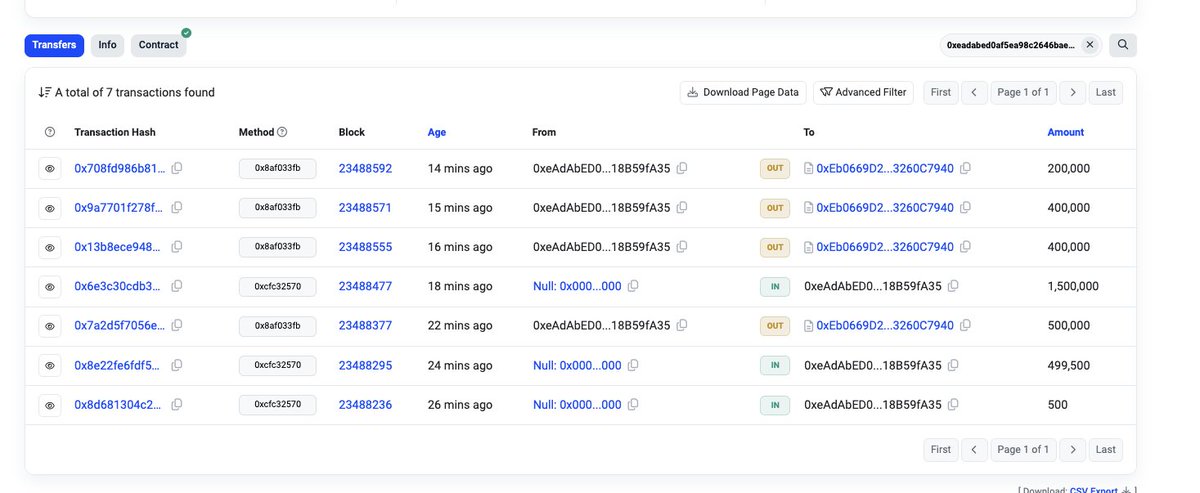Click the bottom Last page button
This screenshot has width=1200, height=493.
[1105, 450]
